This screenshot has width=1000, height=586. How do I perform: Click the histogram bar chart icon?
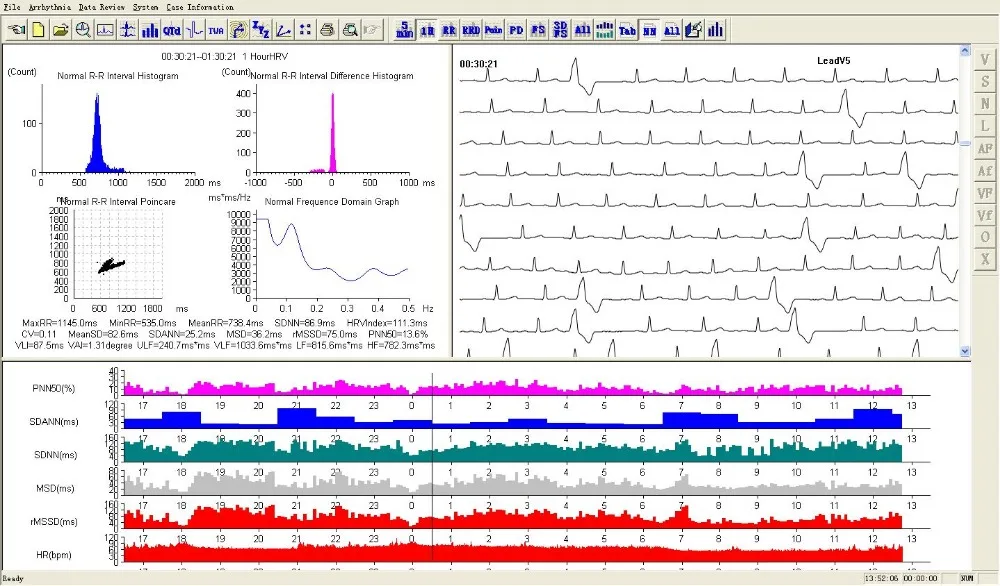point(149,29)
